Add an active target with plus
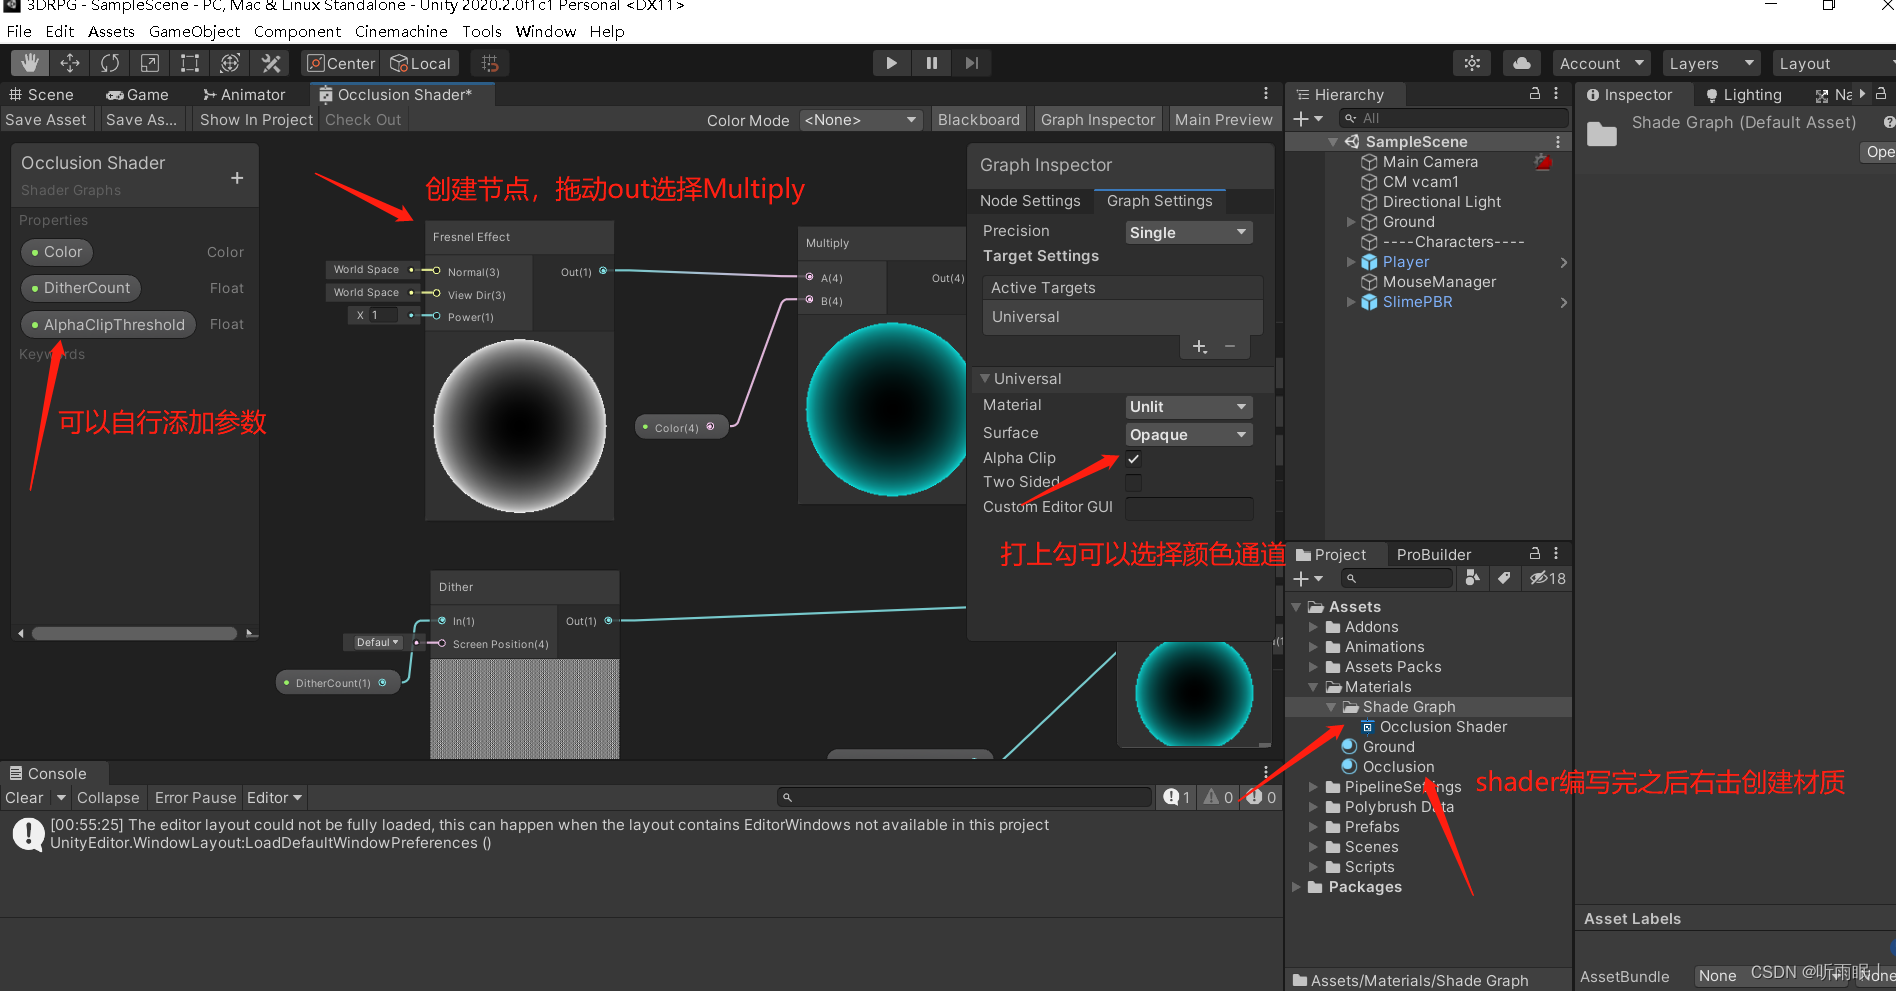 pyautogui.click(x=1200, y=347)
